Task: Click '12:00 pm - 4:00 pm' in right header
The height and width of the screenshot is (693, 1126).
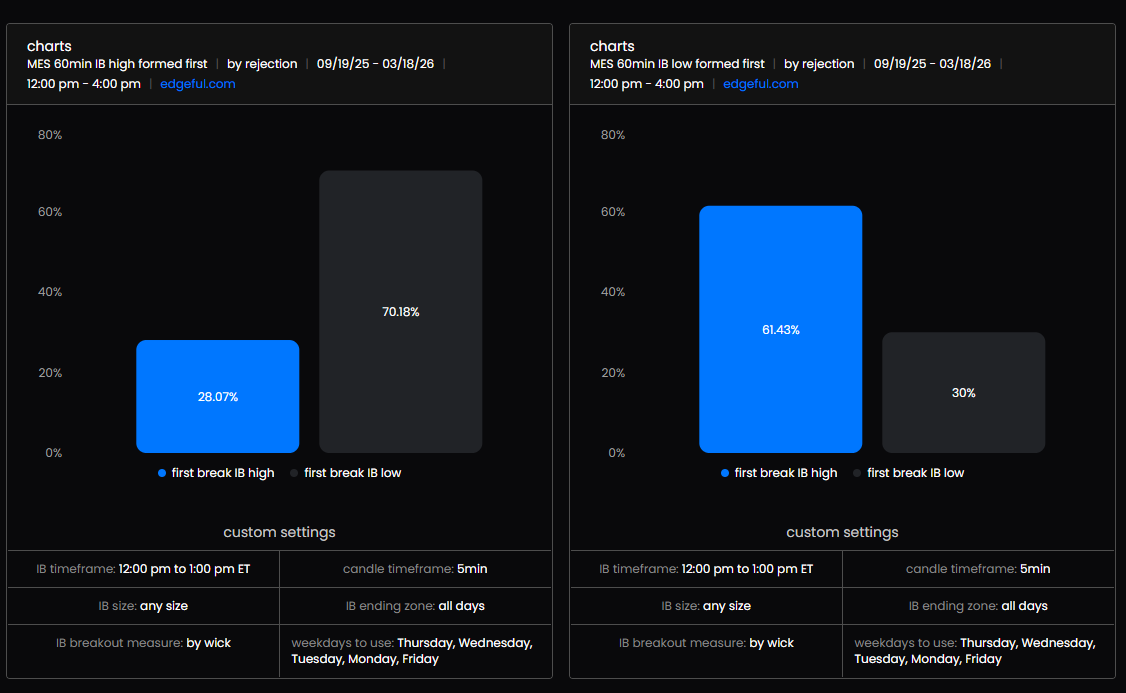Action: (647, 84)
